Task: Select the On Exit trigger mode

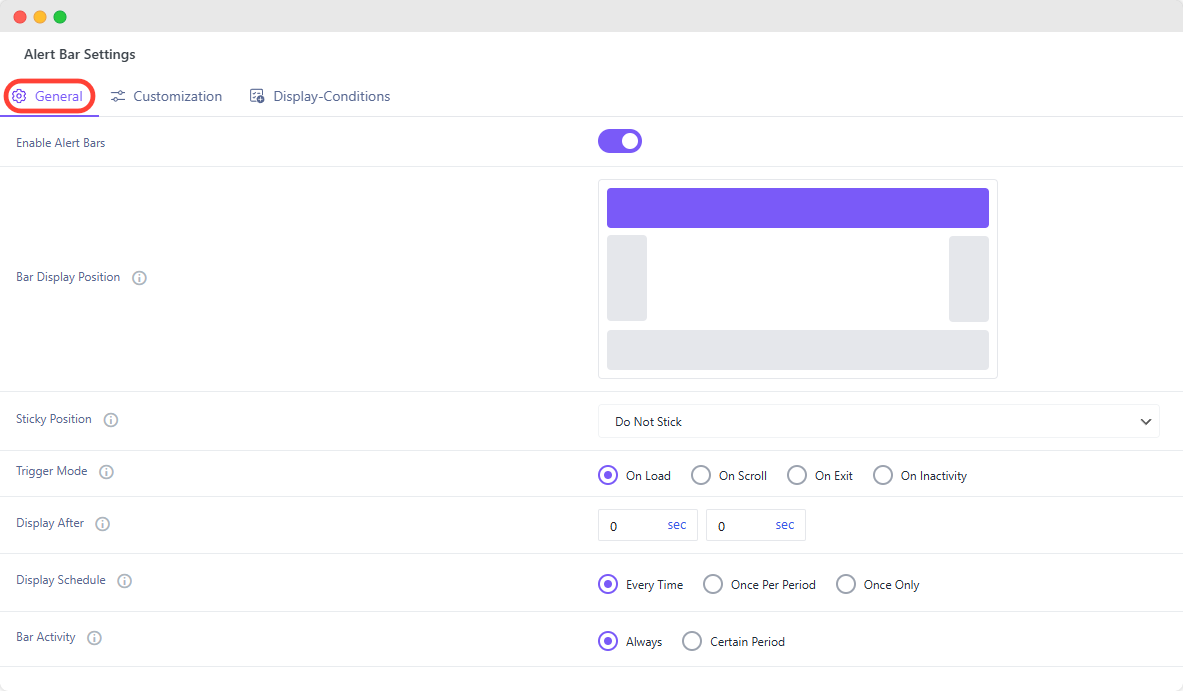Action: [798, 476]
